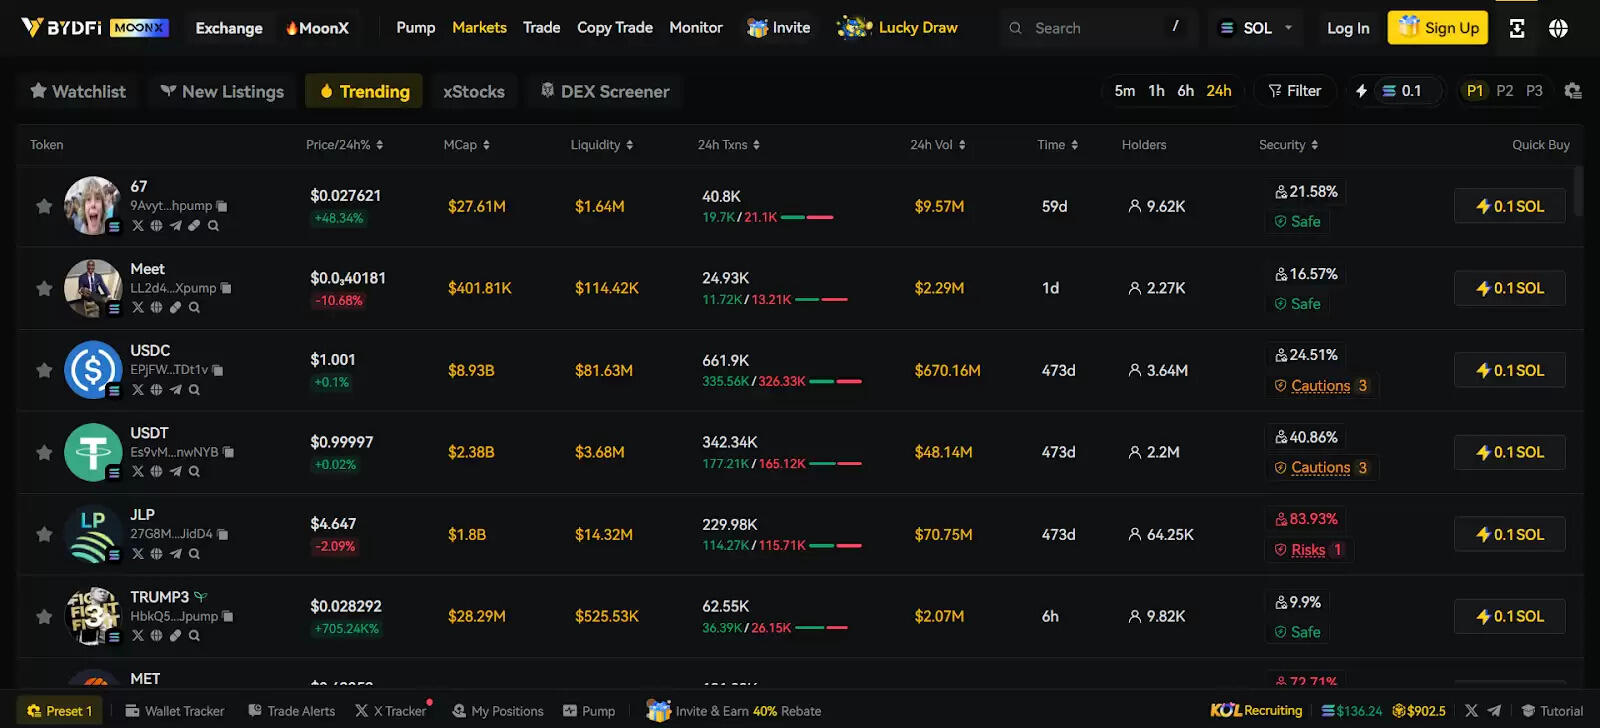Screen dimensions: 1600x728
Task: Add TRUMP3 to favorites with star
Action: tap(44, 617)
